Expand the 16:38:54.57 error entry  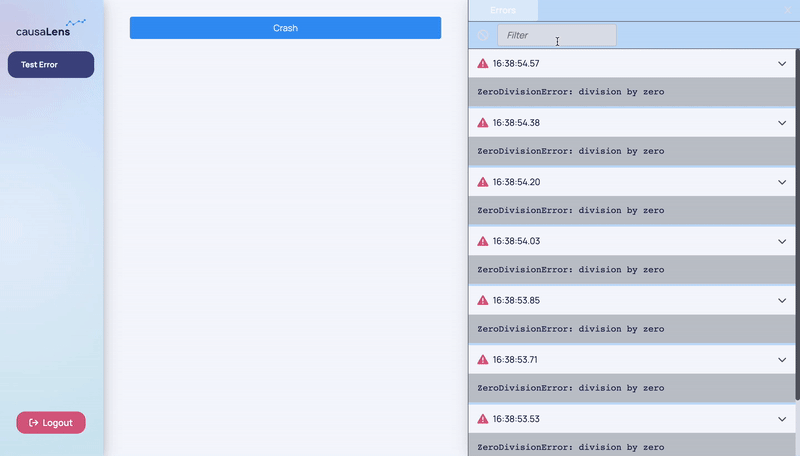(782, 64)
